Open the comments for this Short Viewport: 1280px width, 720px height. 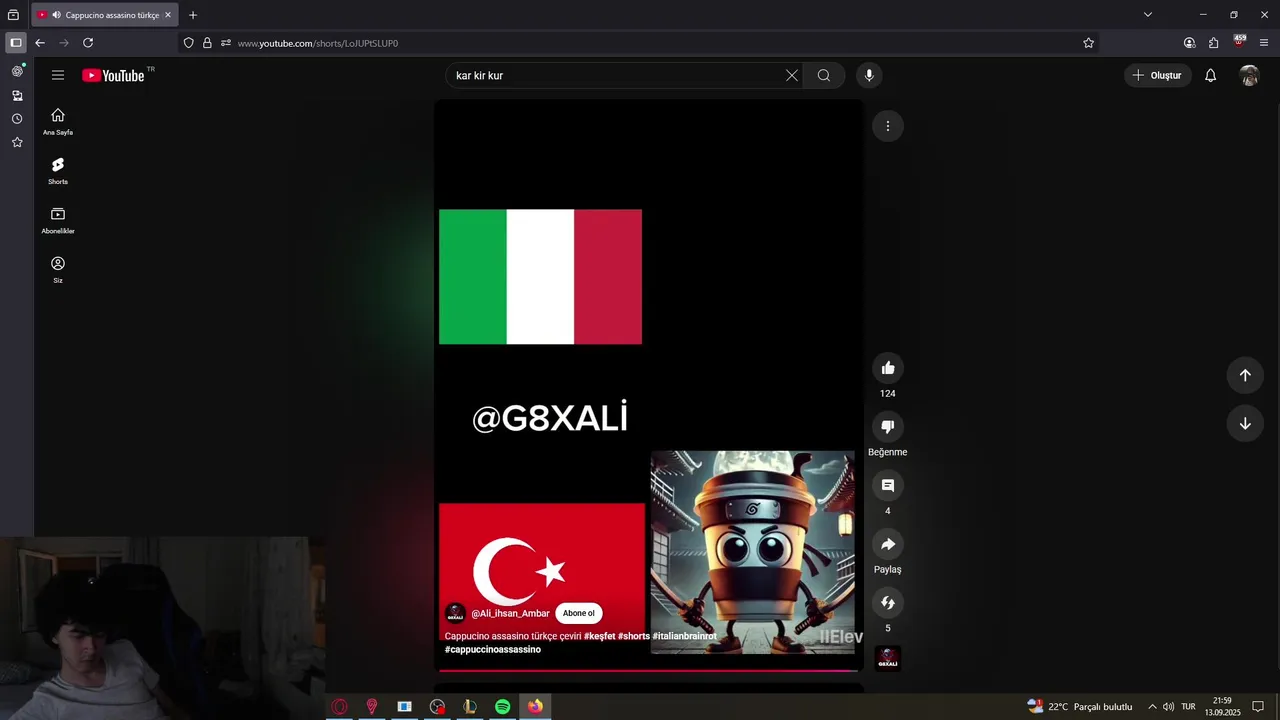[x=887, y=486]
